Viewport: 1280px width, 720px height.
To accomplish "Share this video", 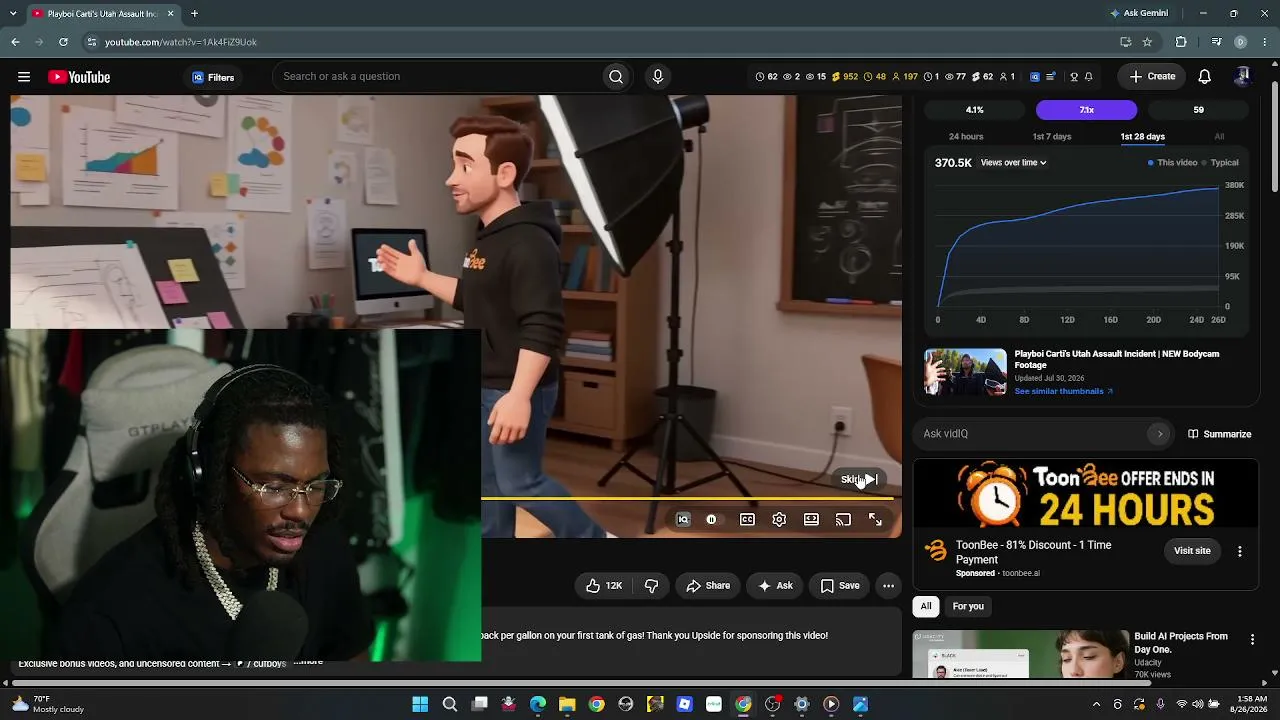I will coord(708,586).
